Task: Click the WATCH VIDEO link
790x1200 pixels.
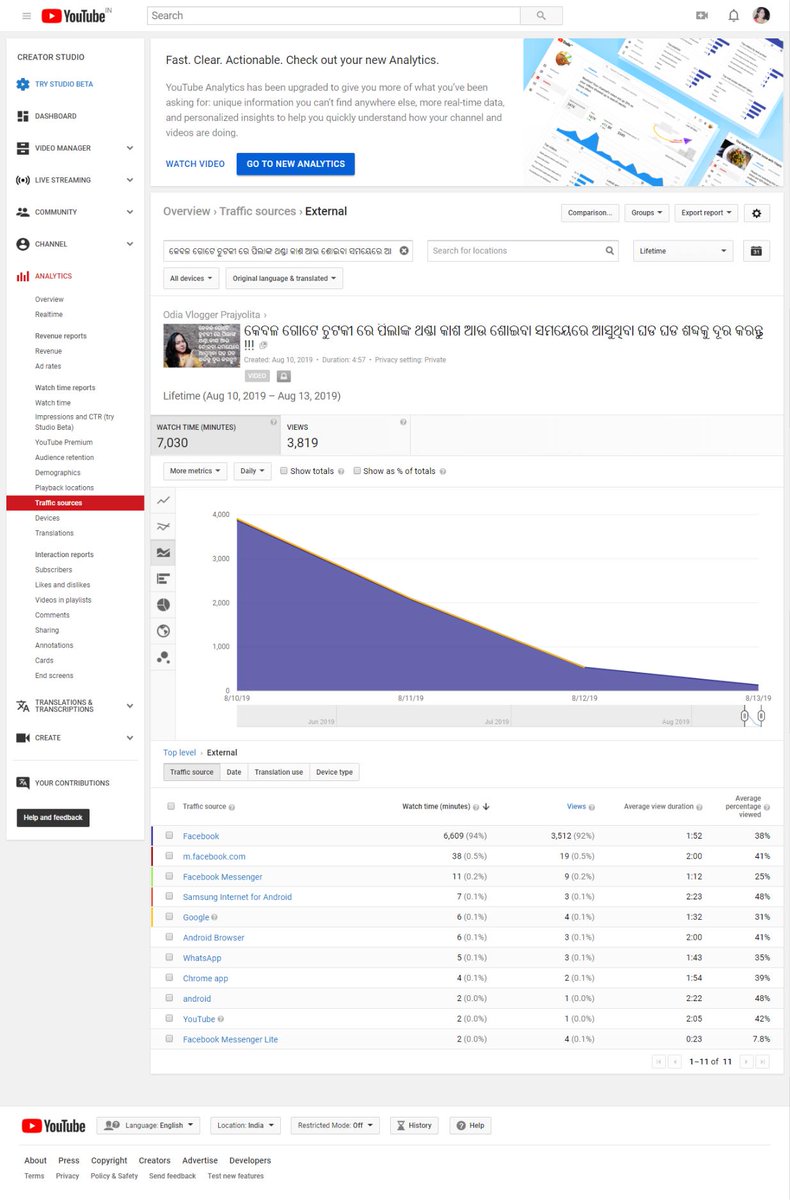Action: point(195,164)
